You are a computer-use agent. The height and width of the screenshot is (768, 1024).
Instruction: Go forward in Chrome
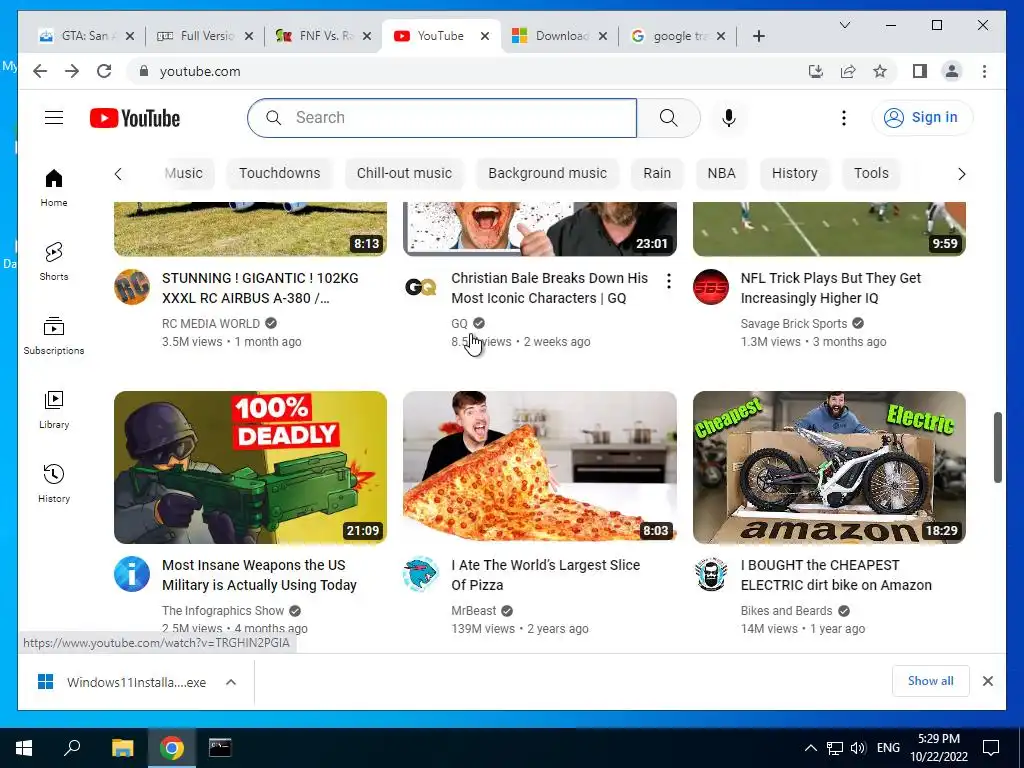click(x=72, y=71)
